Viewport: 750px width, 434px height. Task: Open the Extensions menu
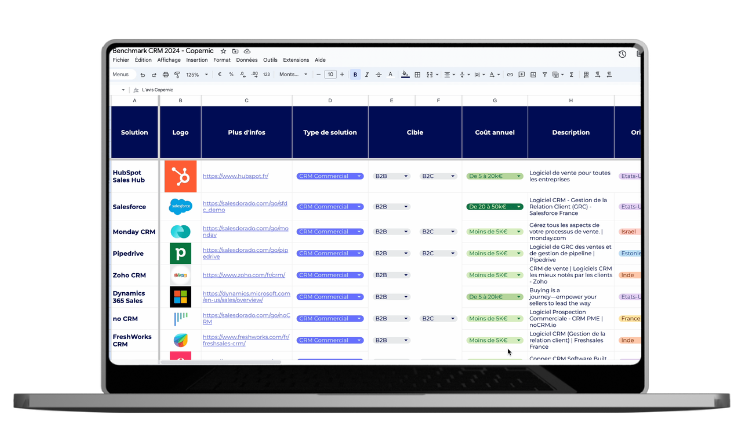click(296, 60)
